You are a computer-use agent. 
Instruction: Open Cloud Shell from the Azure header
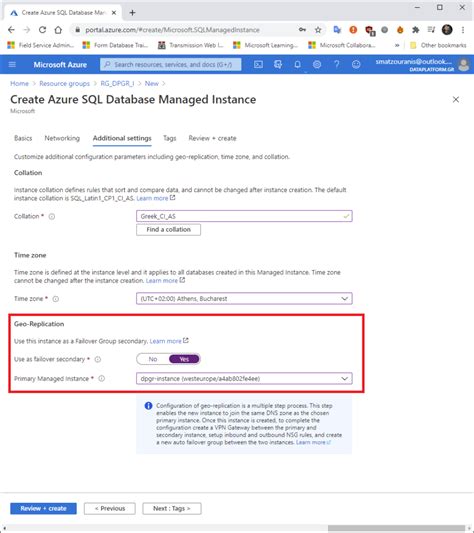[x=258, y=65]
